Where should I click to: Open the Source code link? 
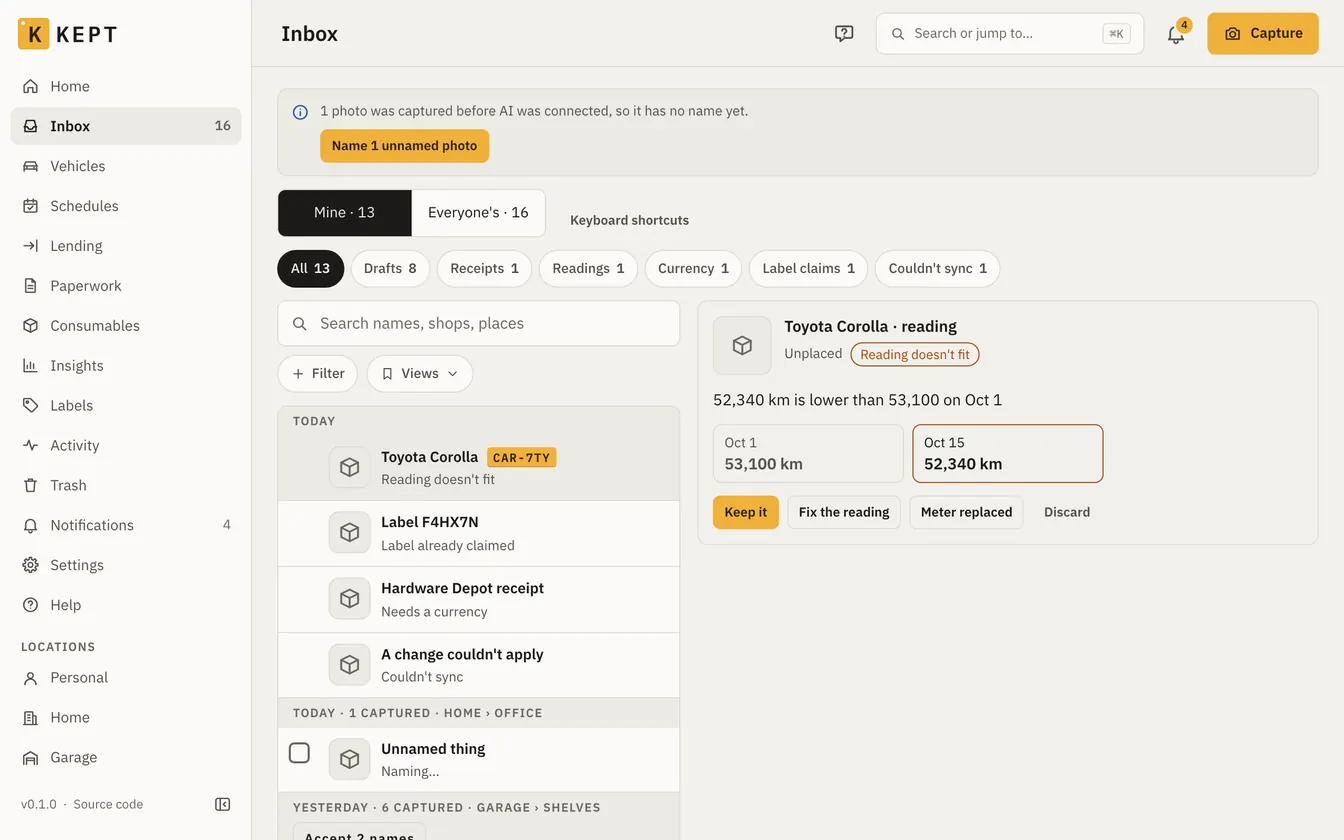[108, 804]
